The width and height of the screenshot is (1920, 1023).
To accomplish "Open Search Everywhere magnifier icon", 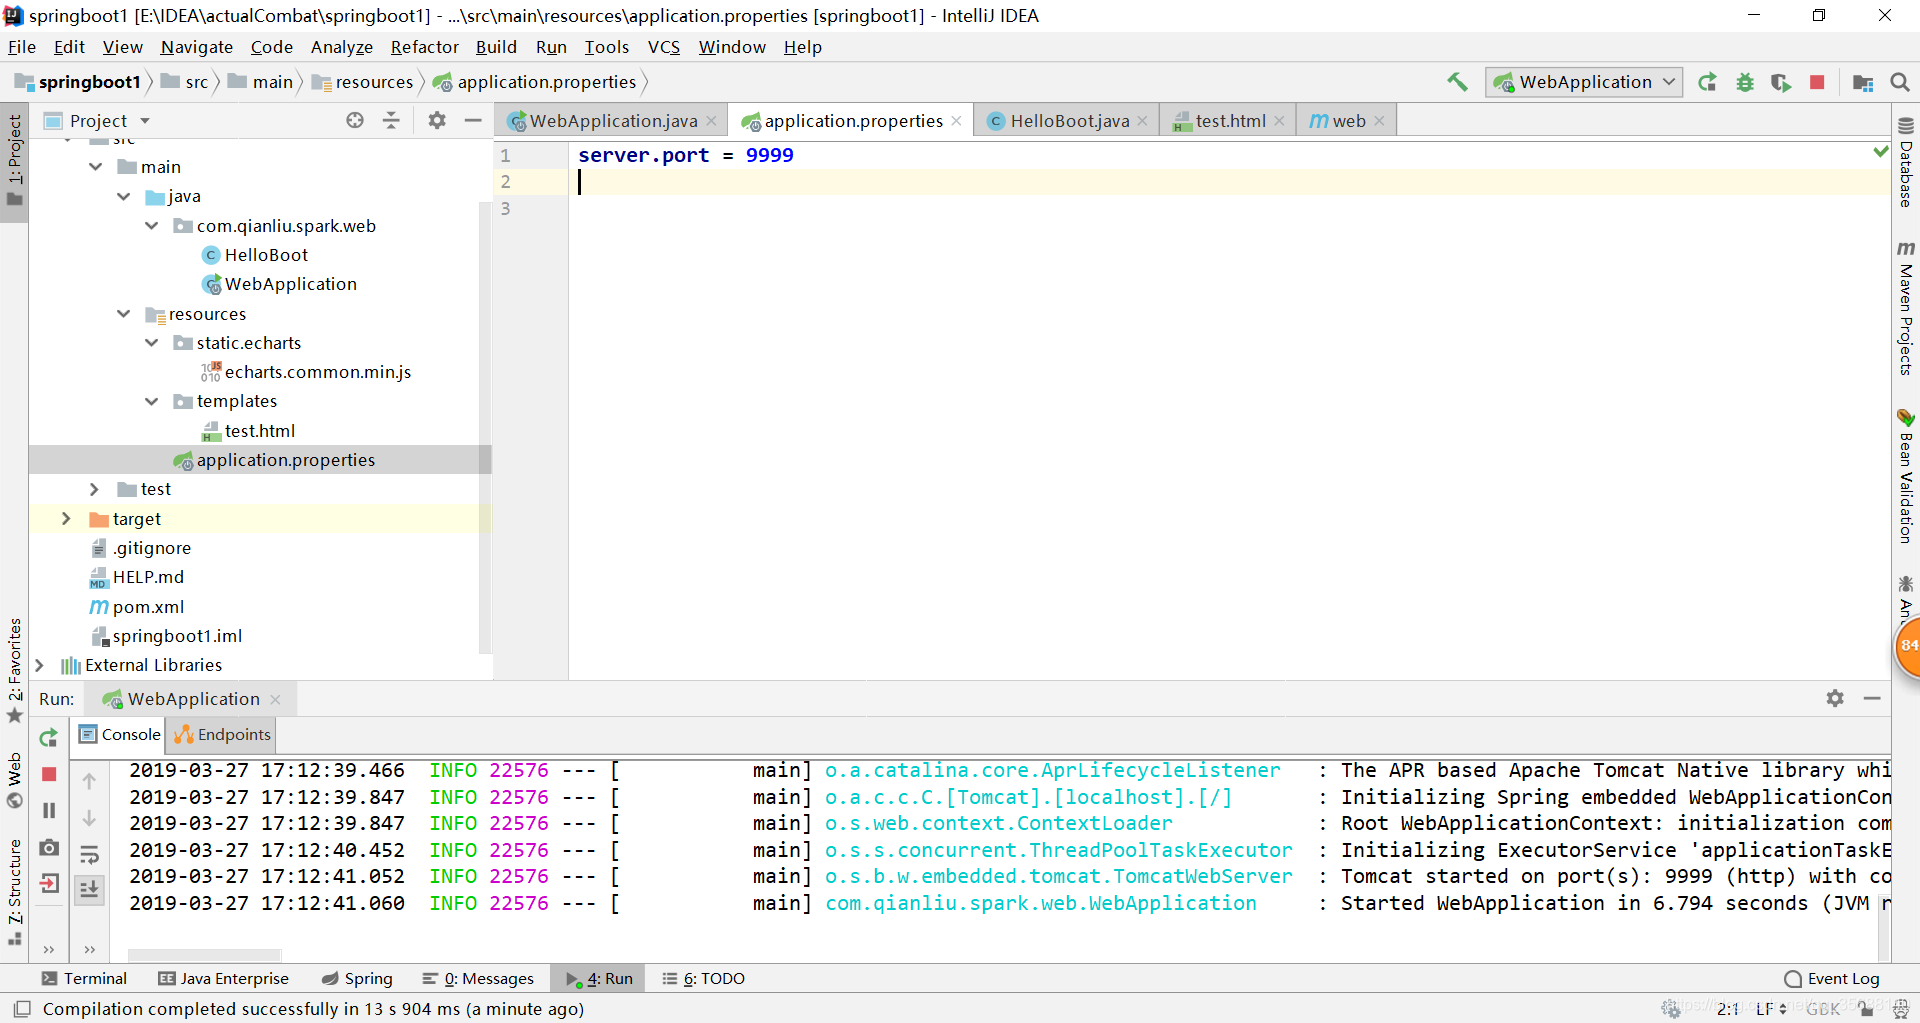I will point(1900,82).
